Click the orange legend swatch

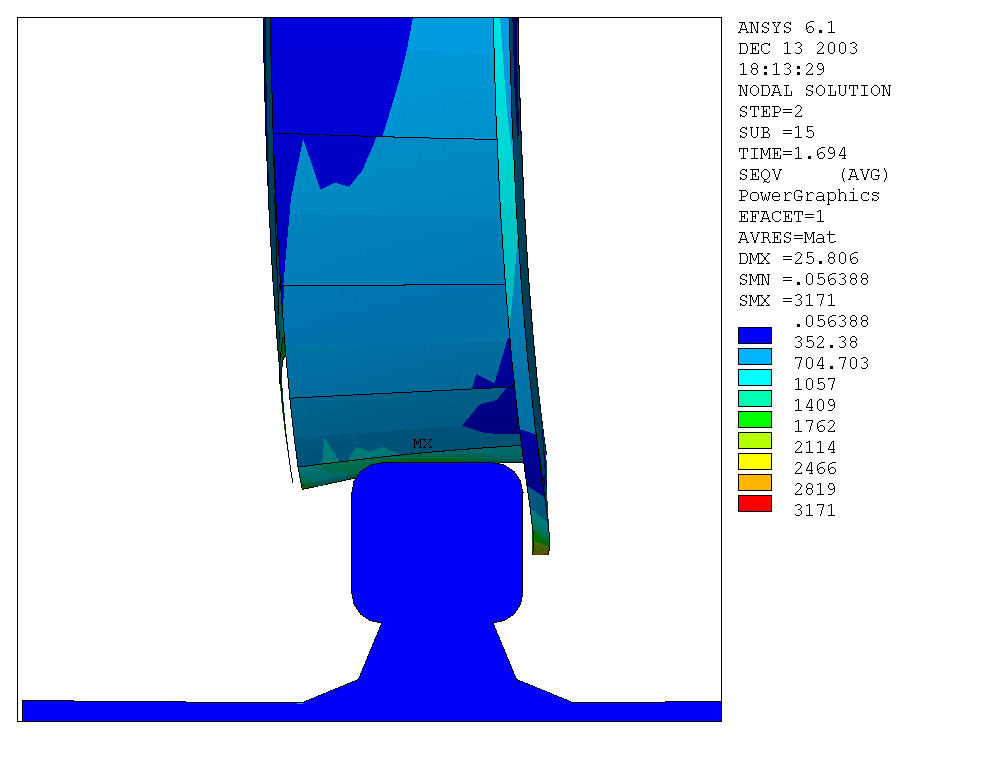click(754, 483)
